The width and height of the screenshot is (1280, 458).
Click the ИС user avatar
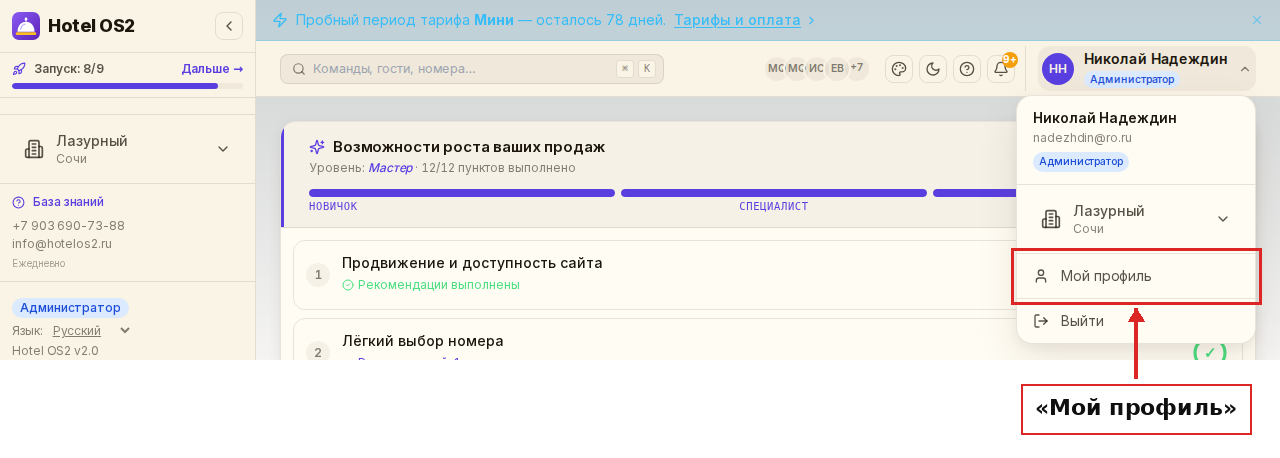816,69
